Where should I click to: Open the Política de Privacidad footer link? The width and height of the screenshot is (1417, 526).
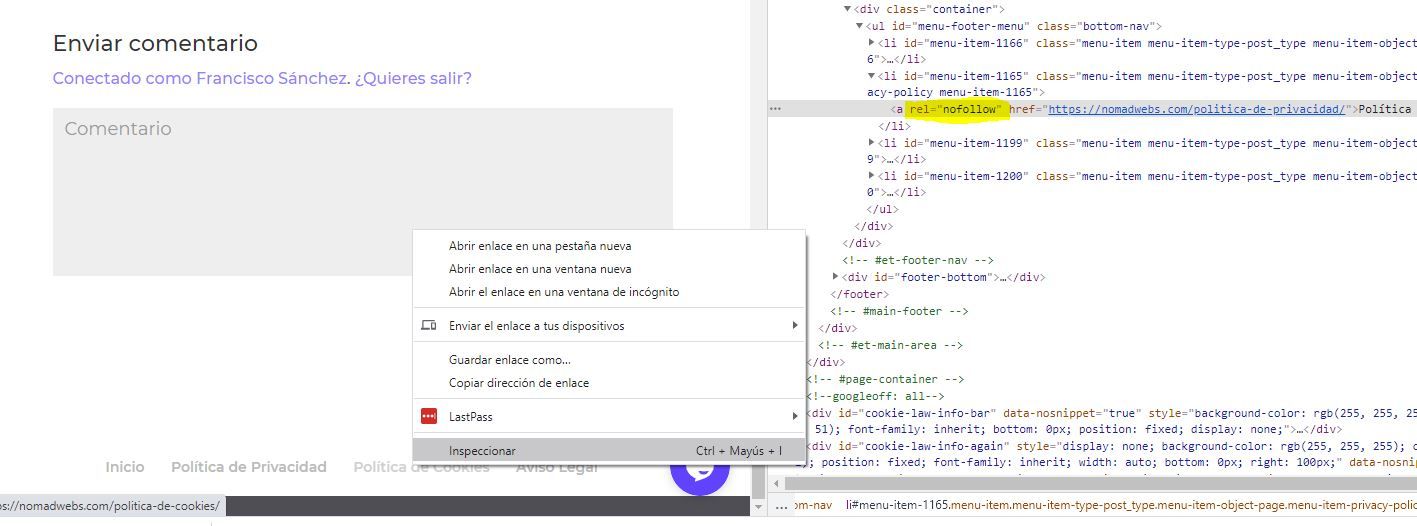[x=249, y=467]
